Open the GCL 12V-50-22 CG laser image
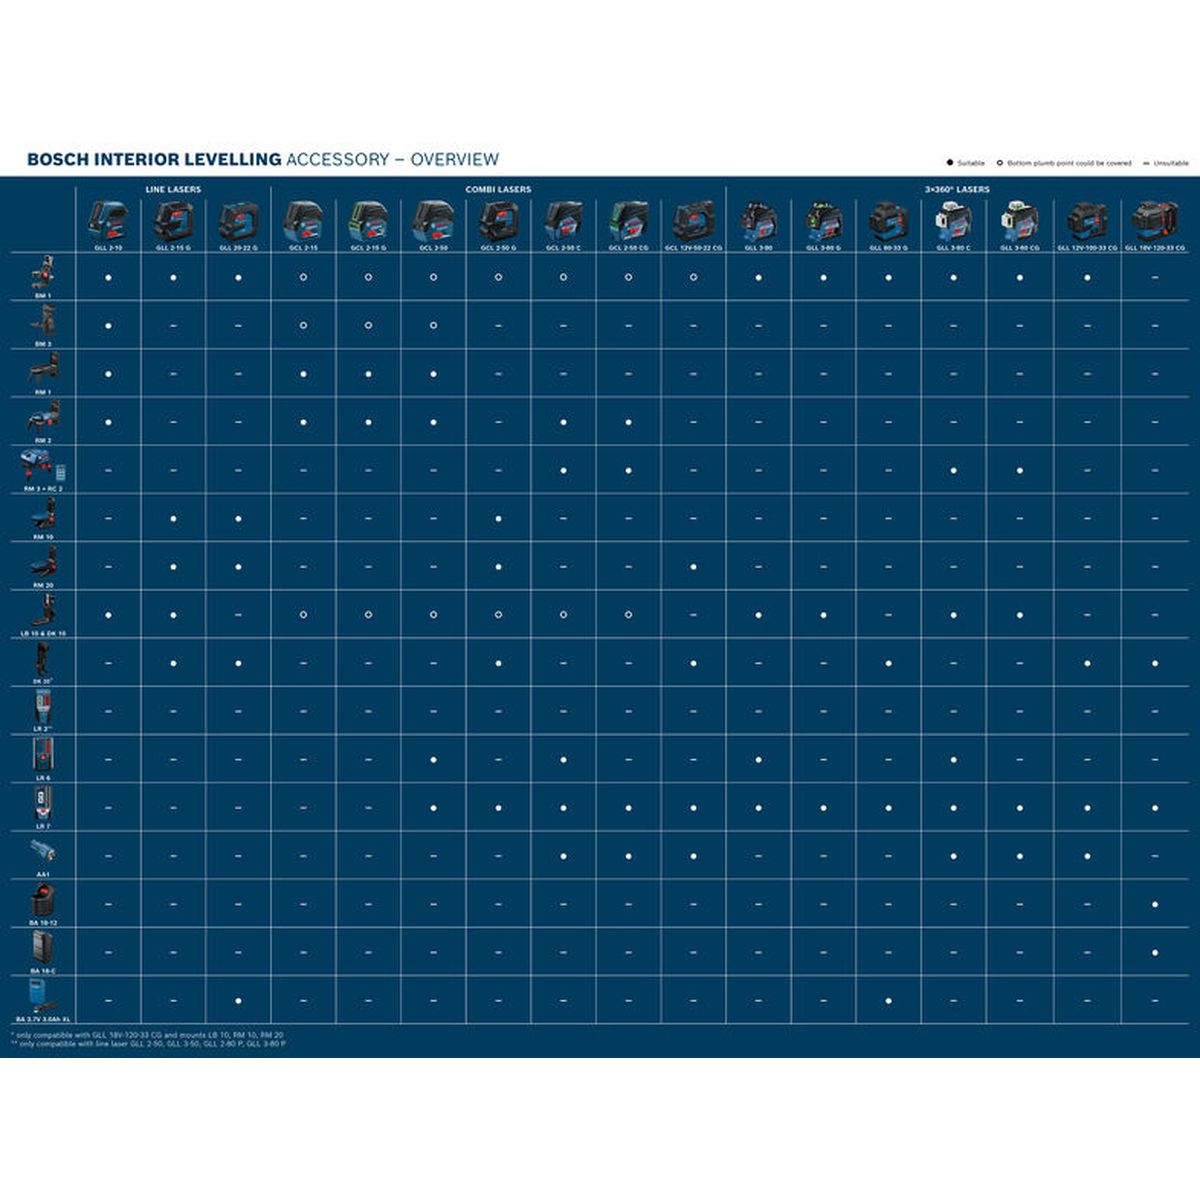 [x=693, y=221]
